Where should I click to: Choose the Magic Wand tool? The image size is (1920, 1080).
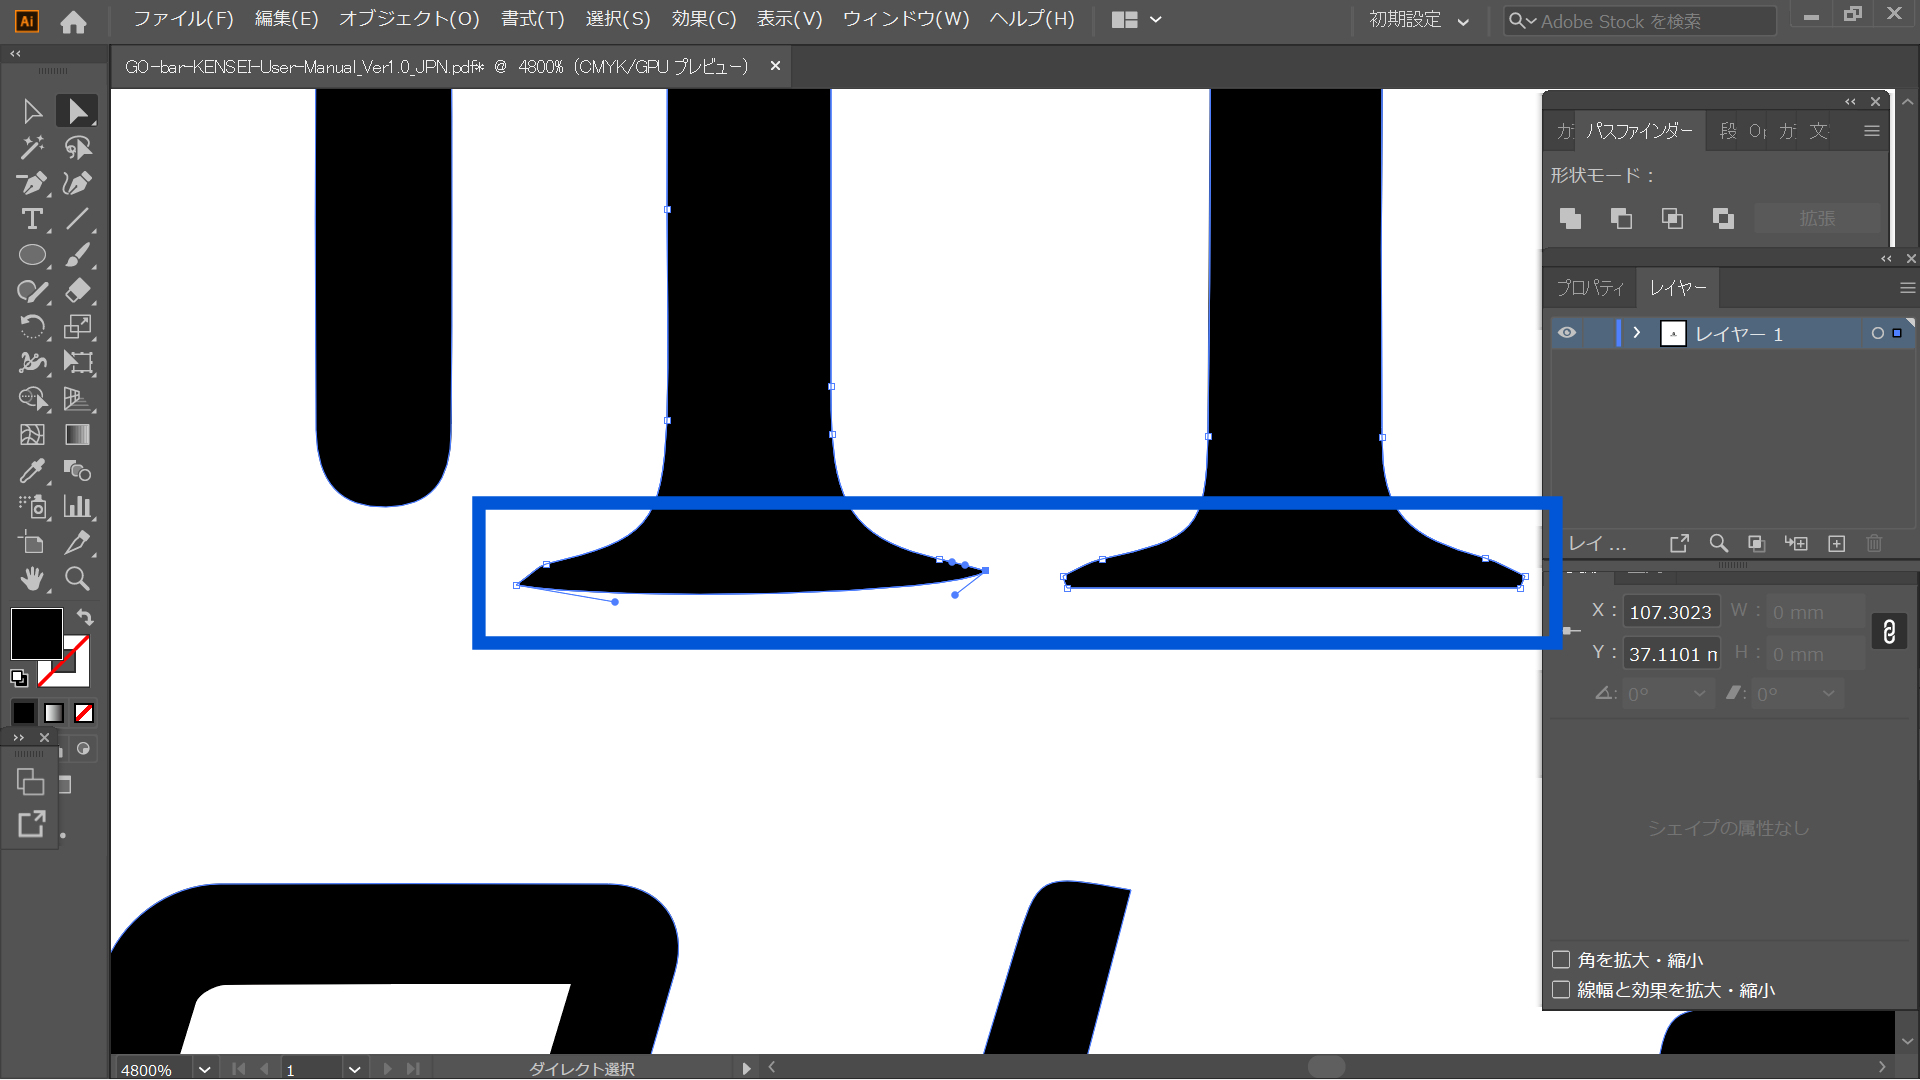(32, 147)
